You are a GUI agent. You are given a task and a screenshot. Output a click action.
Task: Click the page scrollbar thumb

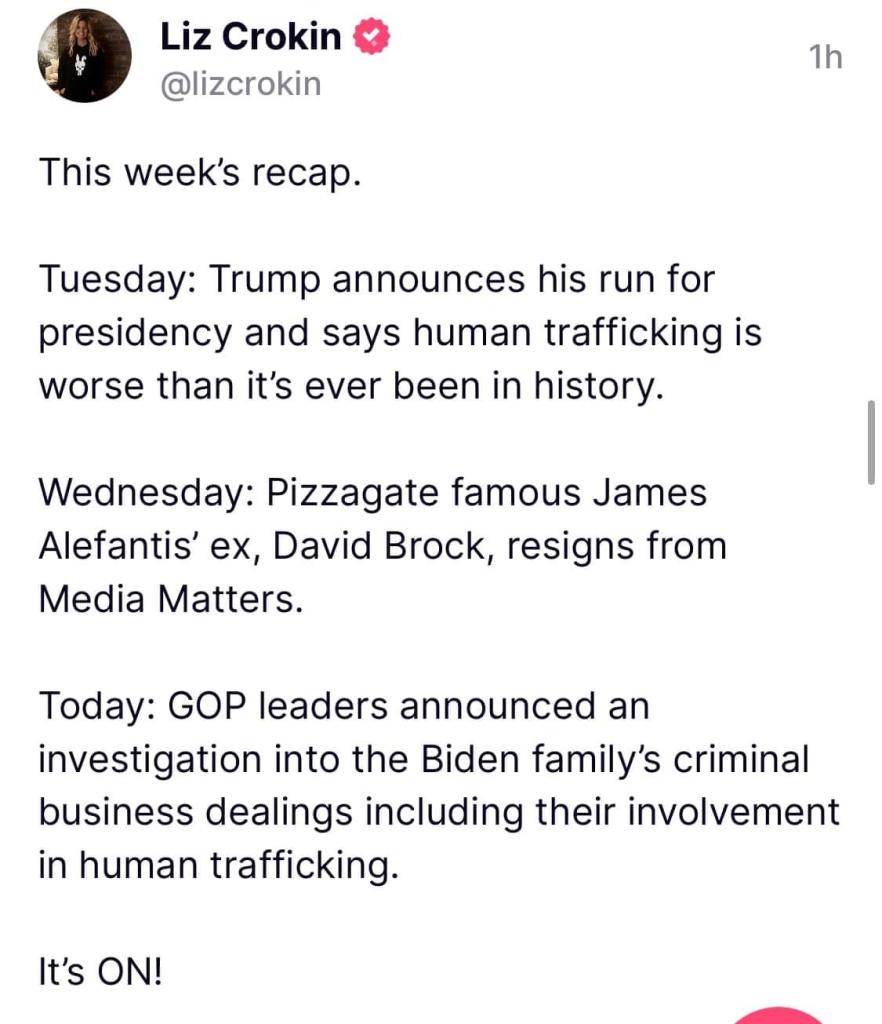point(872,441)
